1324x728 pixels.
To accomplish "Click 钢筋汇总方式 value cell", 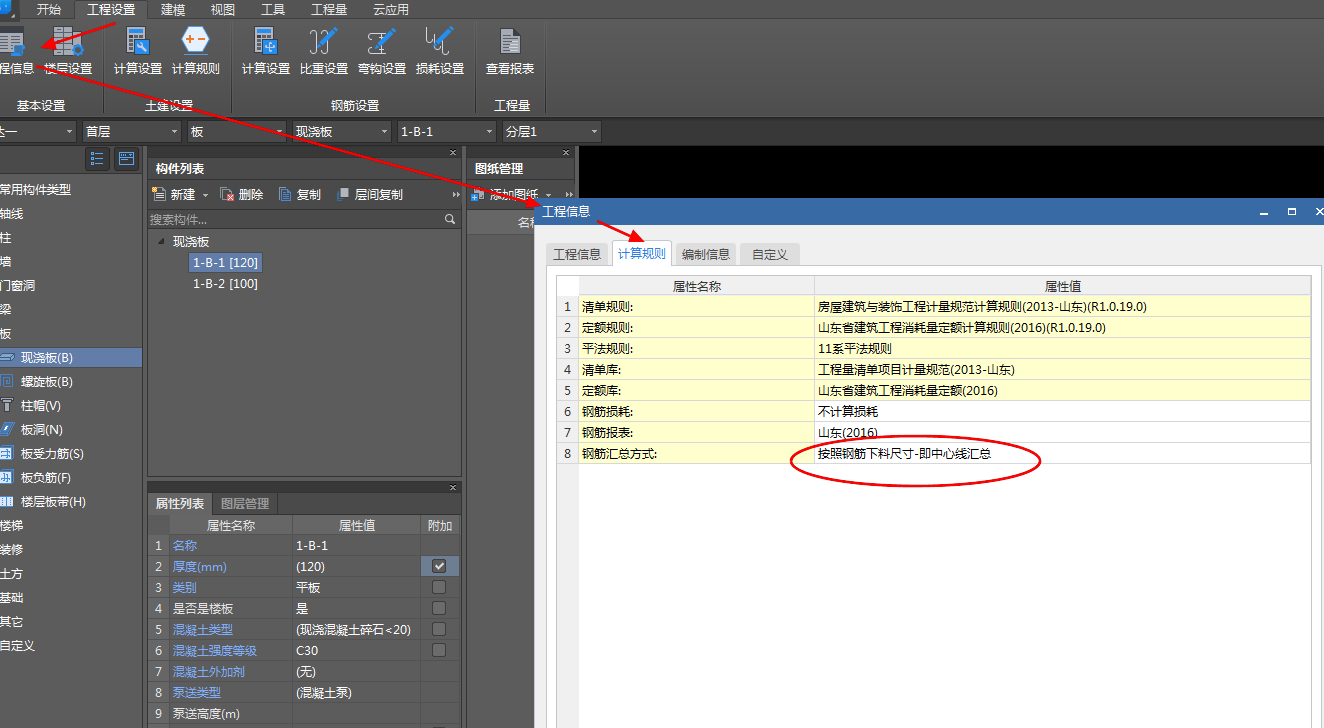I will tap(1062, 453).
